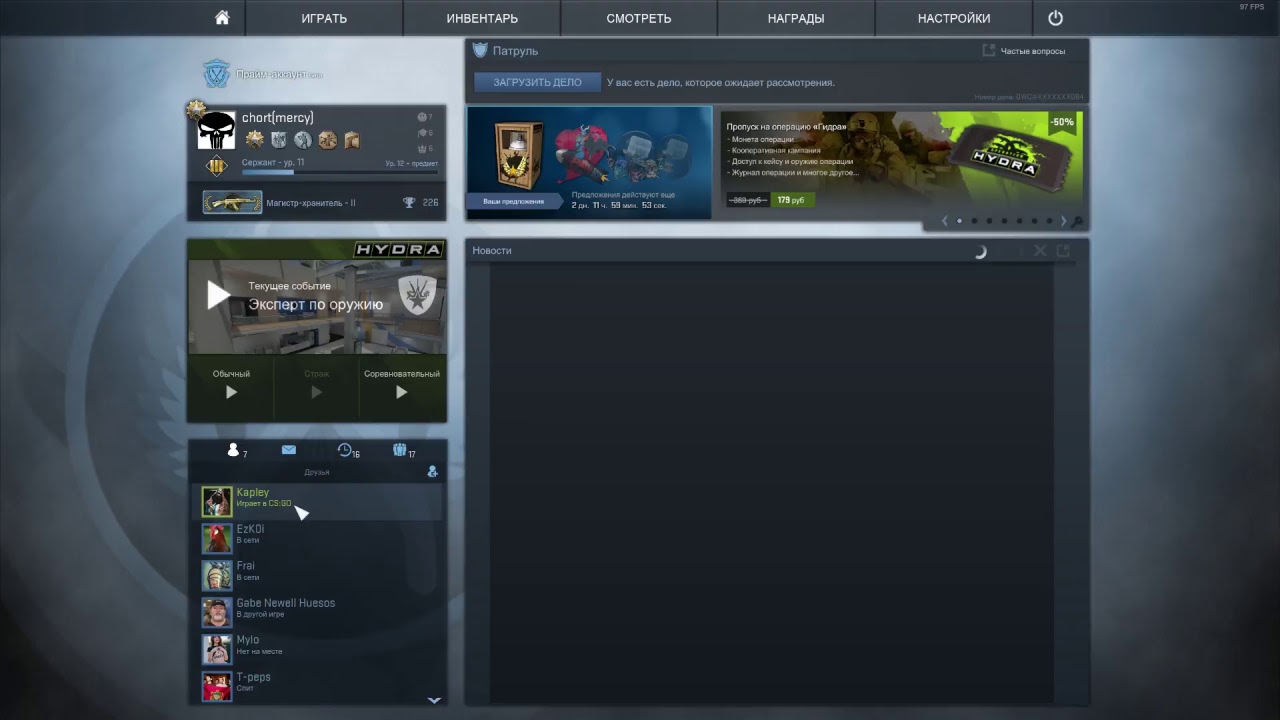Open news in external browser icon
The width and height of the screenshot is (1280, 720).
pyautogui.click(x=1063, y=251)
